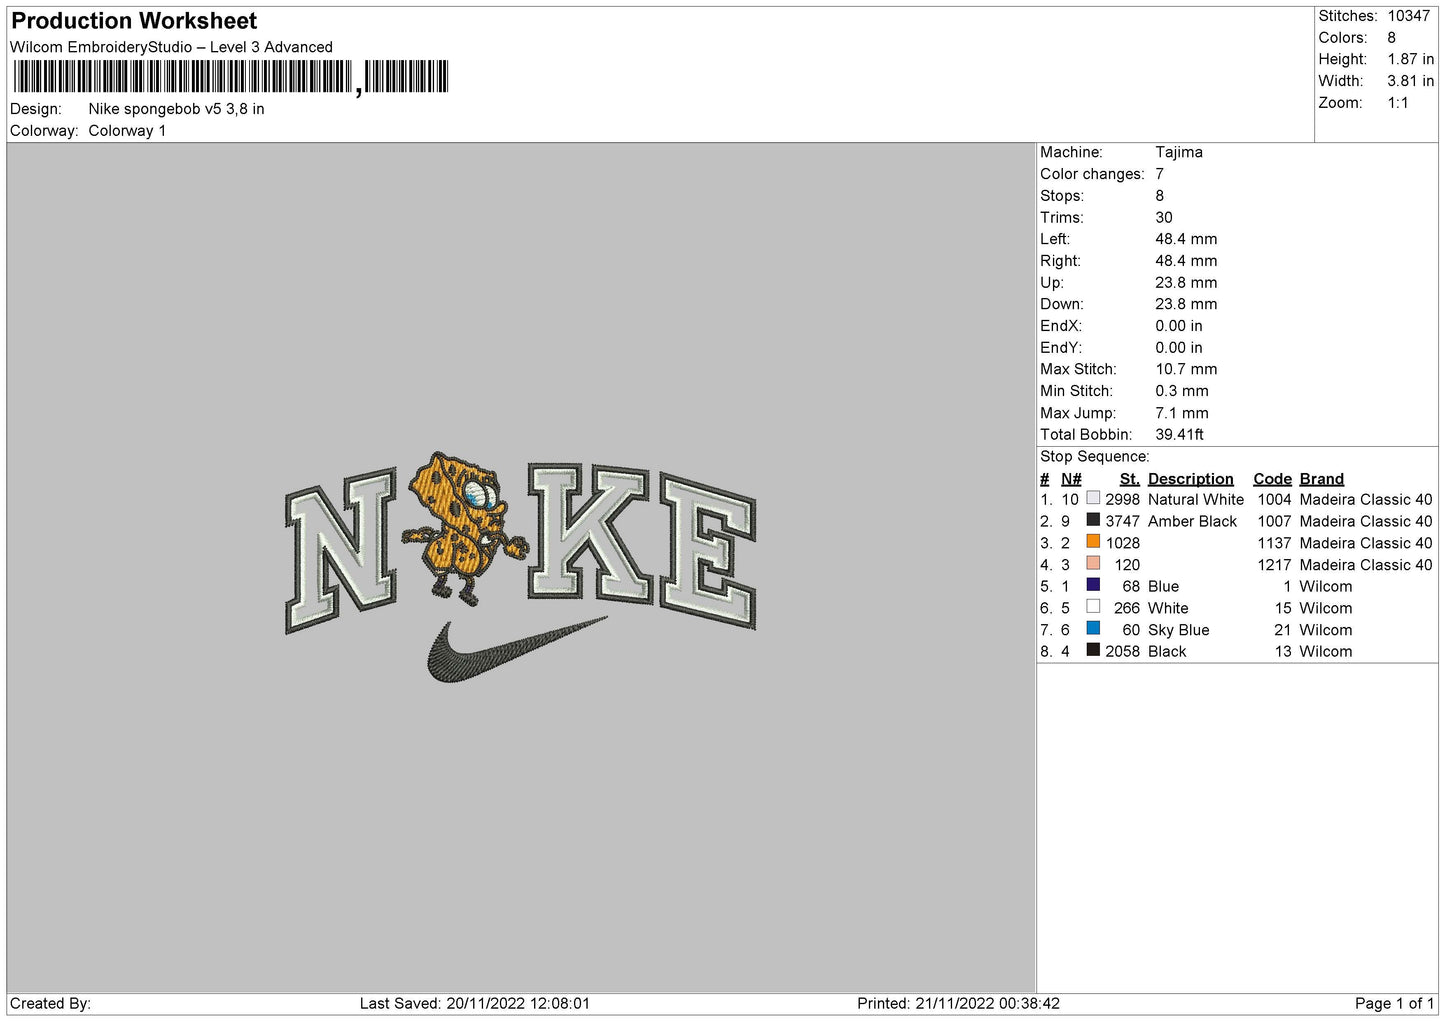
Task: Select the peach swatch with code 1217
Action: pyautogui.click(x=1093, y=564)
